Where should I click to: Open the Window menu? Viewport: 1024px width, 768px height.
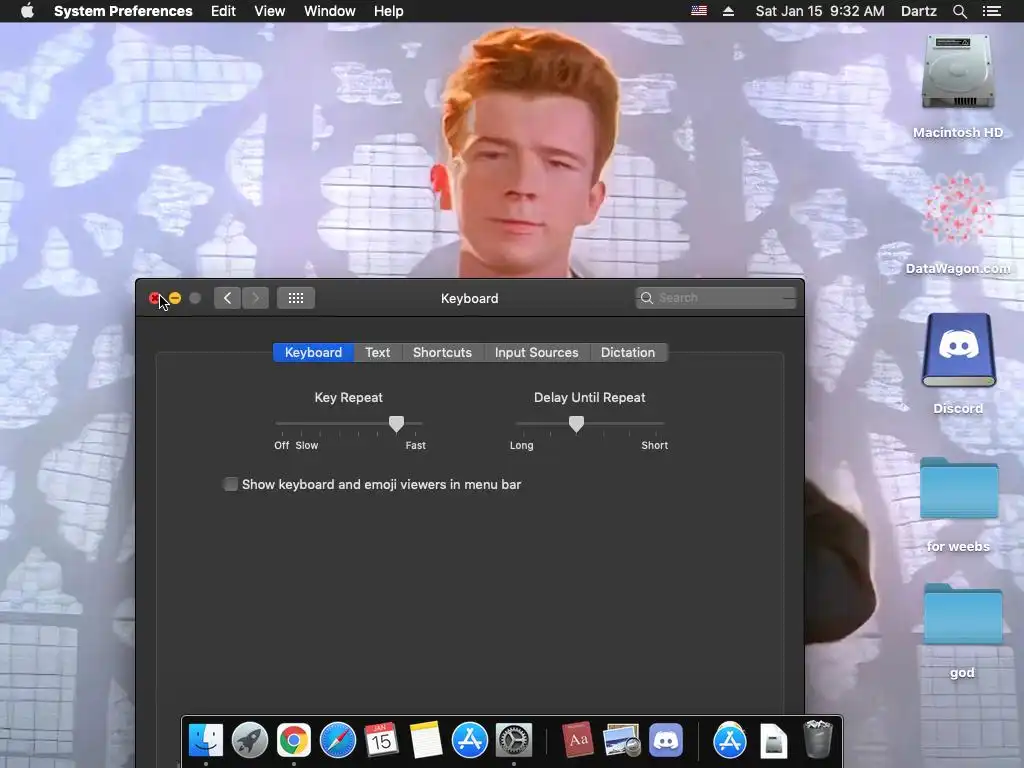tap(330, 11)
